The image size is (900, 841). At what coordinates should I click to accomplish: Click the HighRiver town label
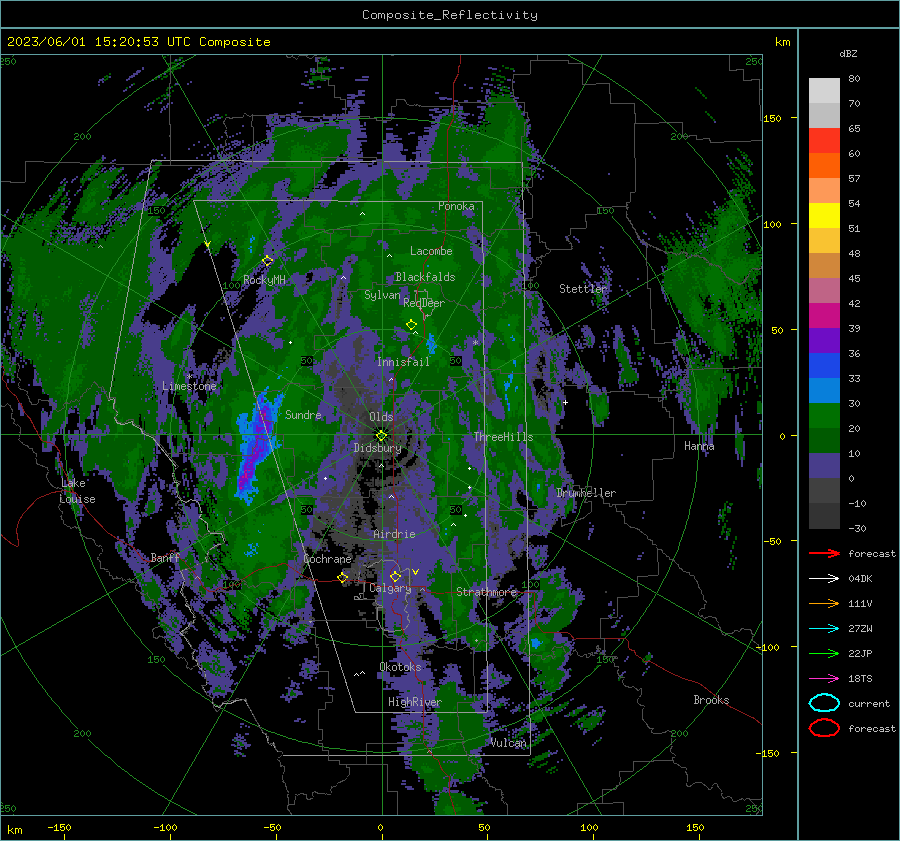414,702
